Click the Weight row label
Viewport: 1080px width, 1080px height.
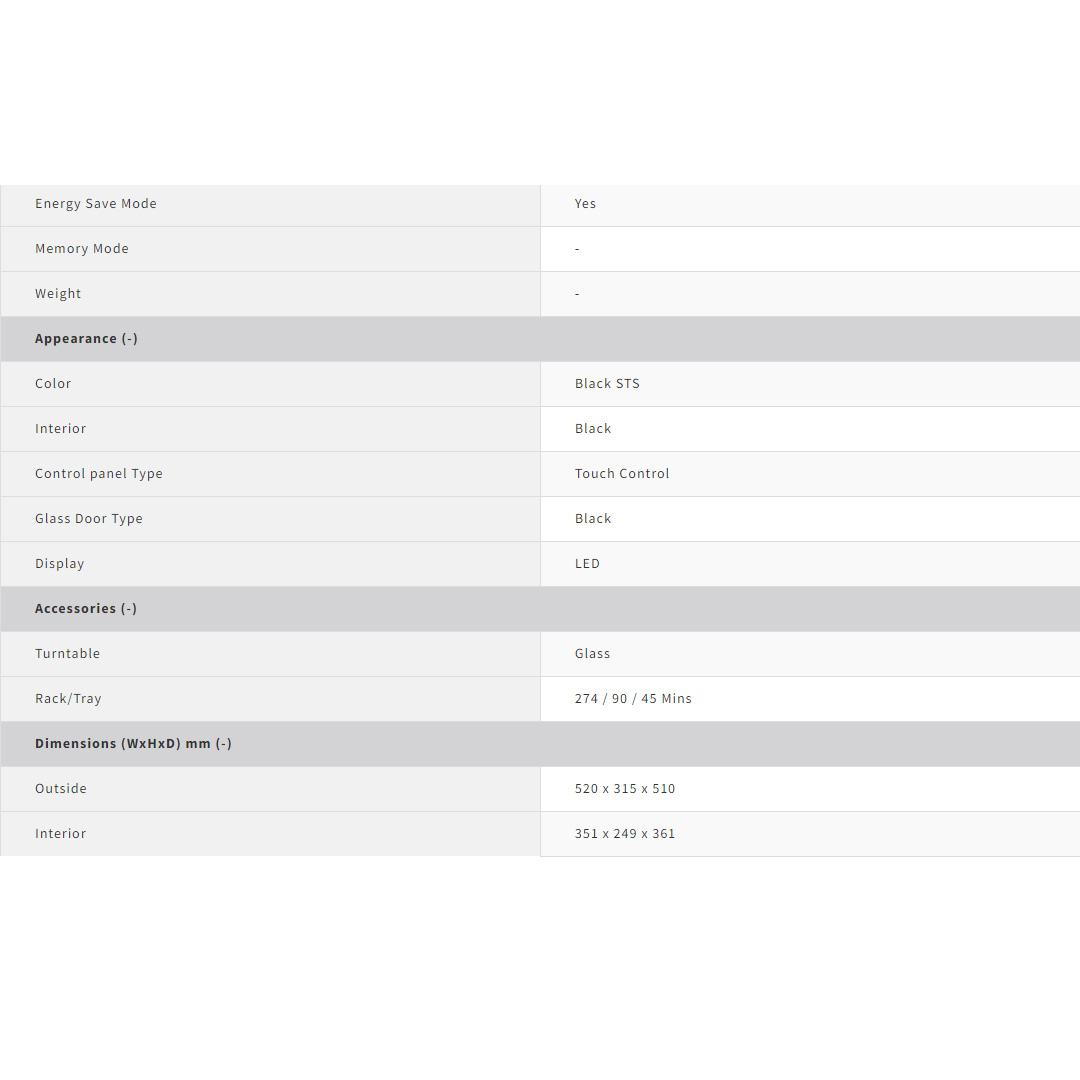tap(58, 294)
